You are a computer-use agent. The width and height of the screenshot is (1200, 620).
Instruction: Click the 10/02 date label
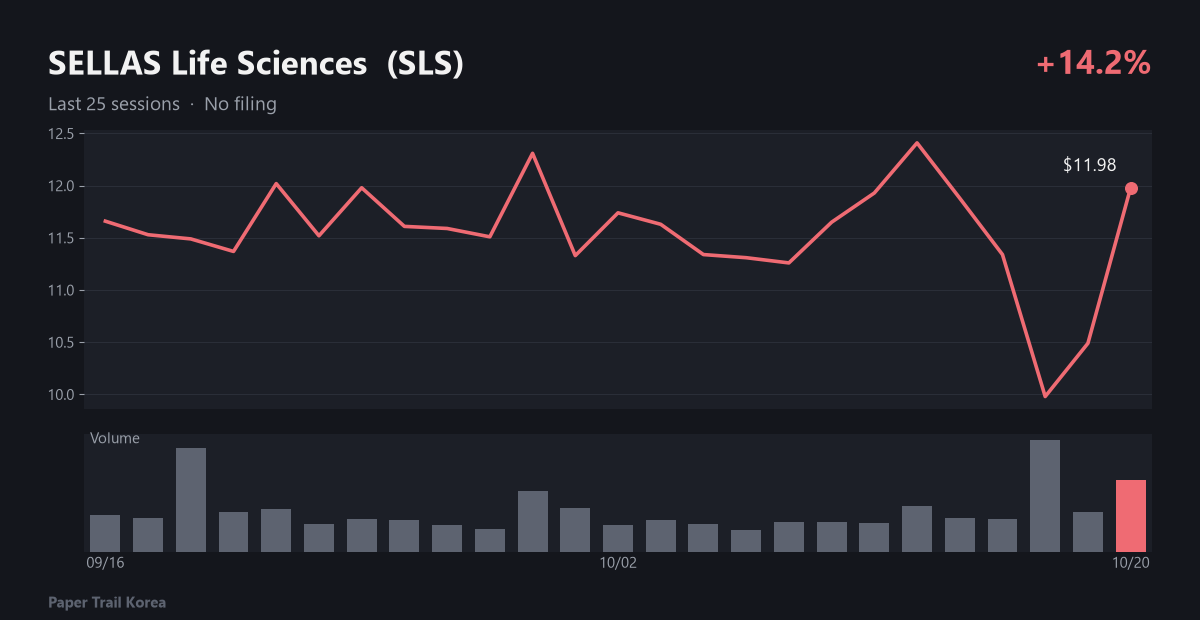(x=618, y=563)
